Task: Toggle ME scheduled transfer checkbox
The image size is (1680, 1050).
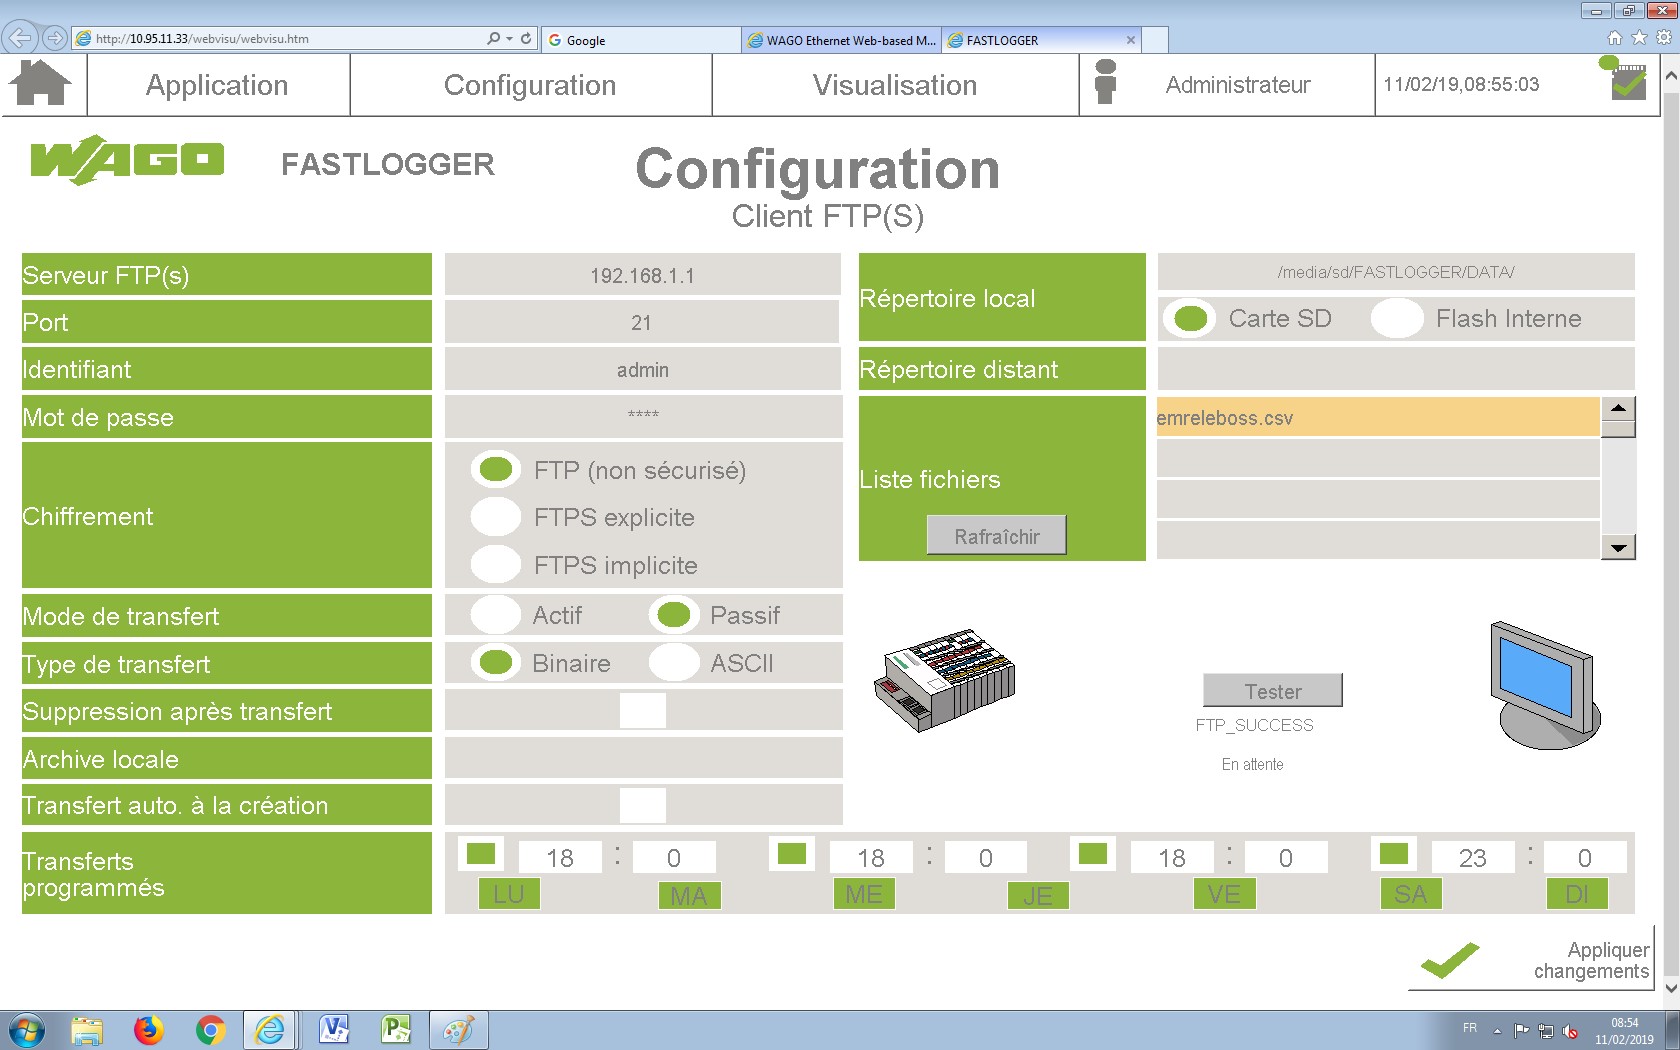Action: (x=792, y=854)
